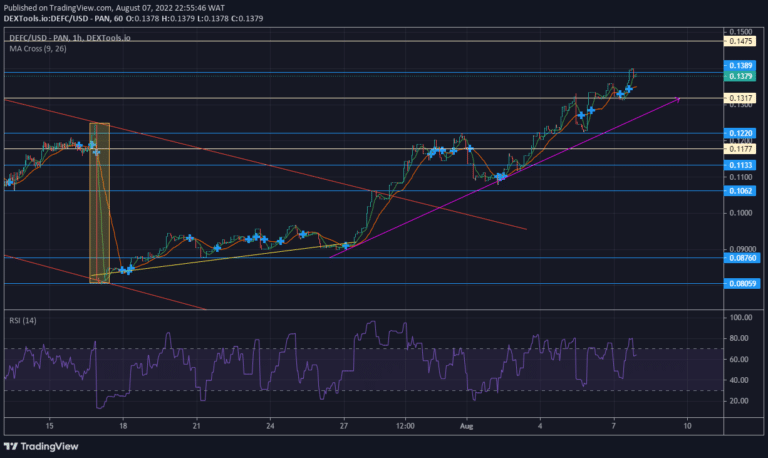Click the 0.1062 price label
Image resolution: width=768 pixels, height=458 pixels.
coord(740,191)
